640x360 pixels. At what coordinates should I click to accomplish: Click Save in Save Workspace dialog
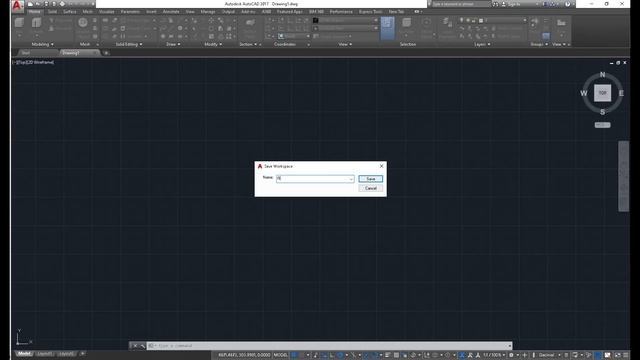tap(371, 179)
